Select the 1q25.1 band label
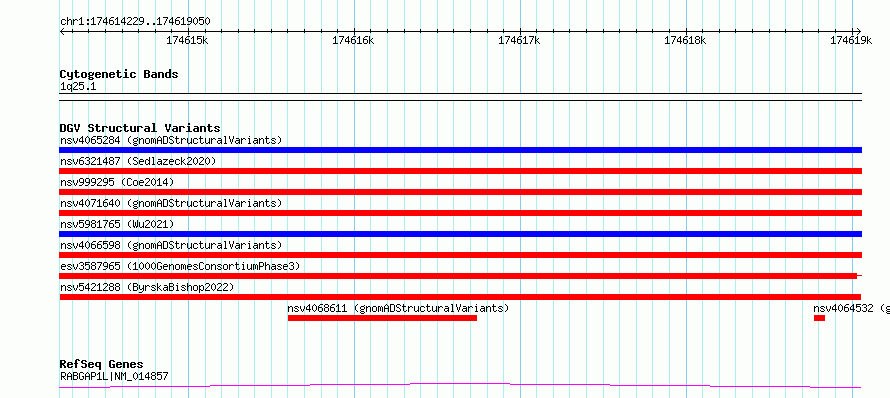Image resolution: width=890 pixels, height=398 pixels. 78,86
